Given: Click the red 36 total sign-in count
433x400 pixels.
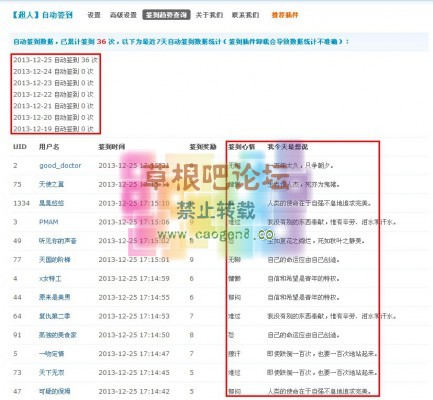Looking at the screenshot, I should [x=101, y=42].
